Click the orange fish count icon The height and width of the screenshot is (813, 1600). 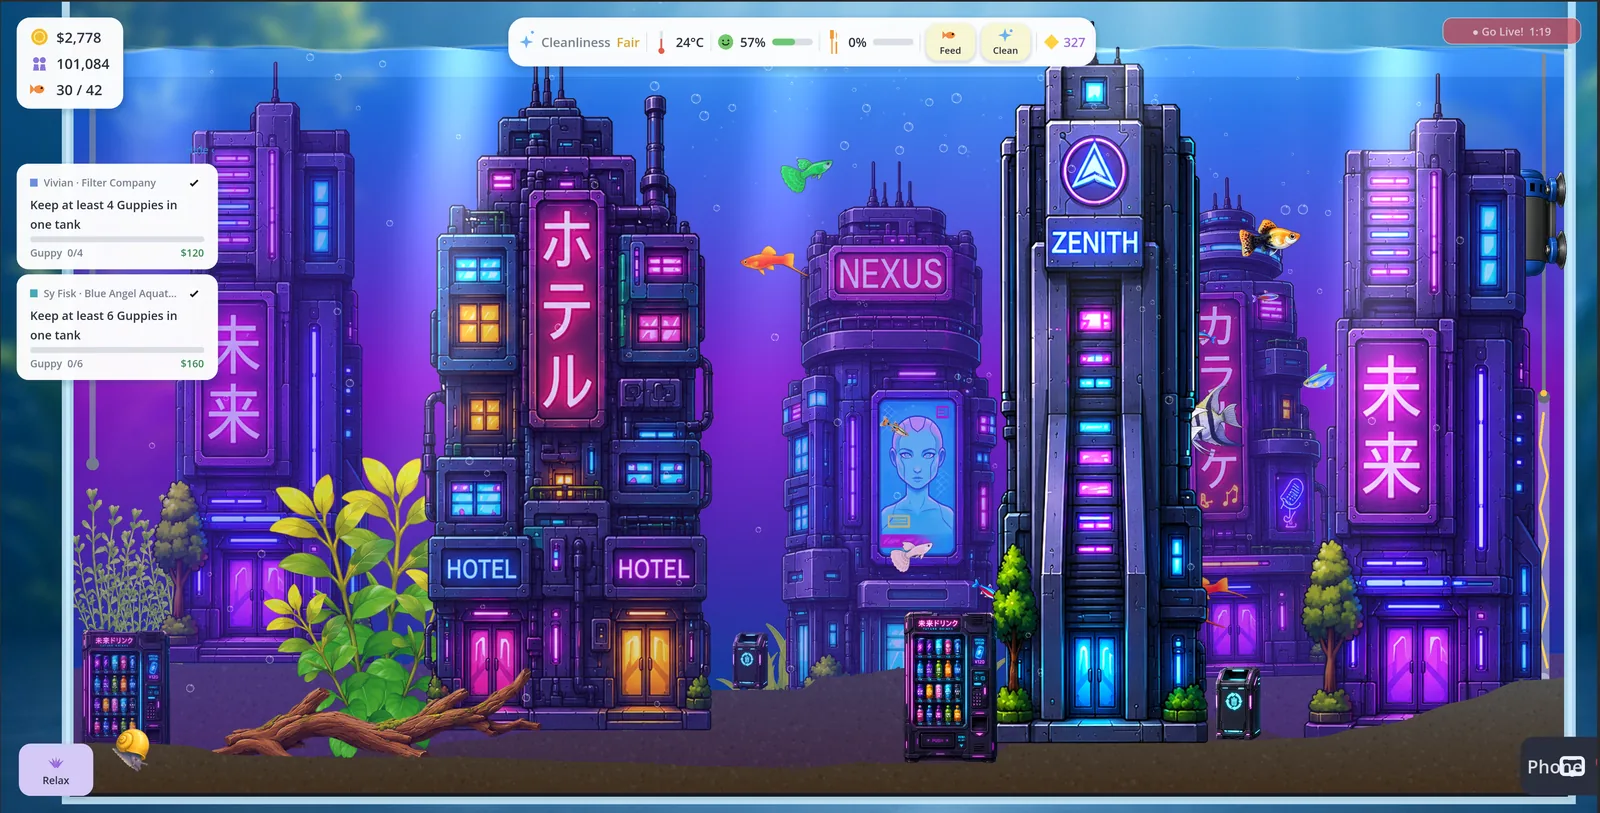38,90
